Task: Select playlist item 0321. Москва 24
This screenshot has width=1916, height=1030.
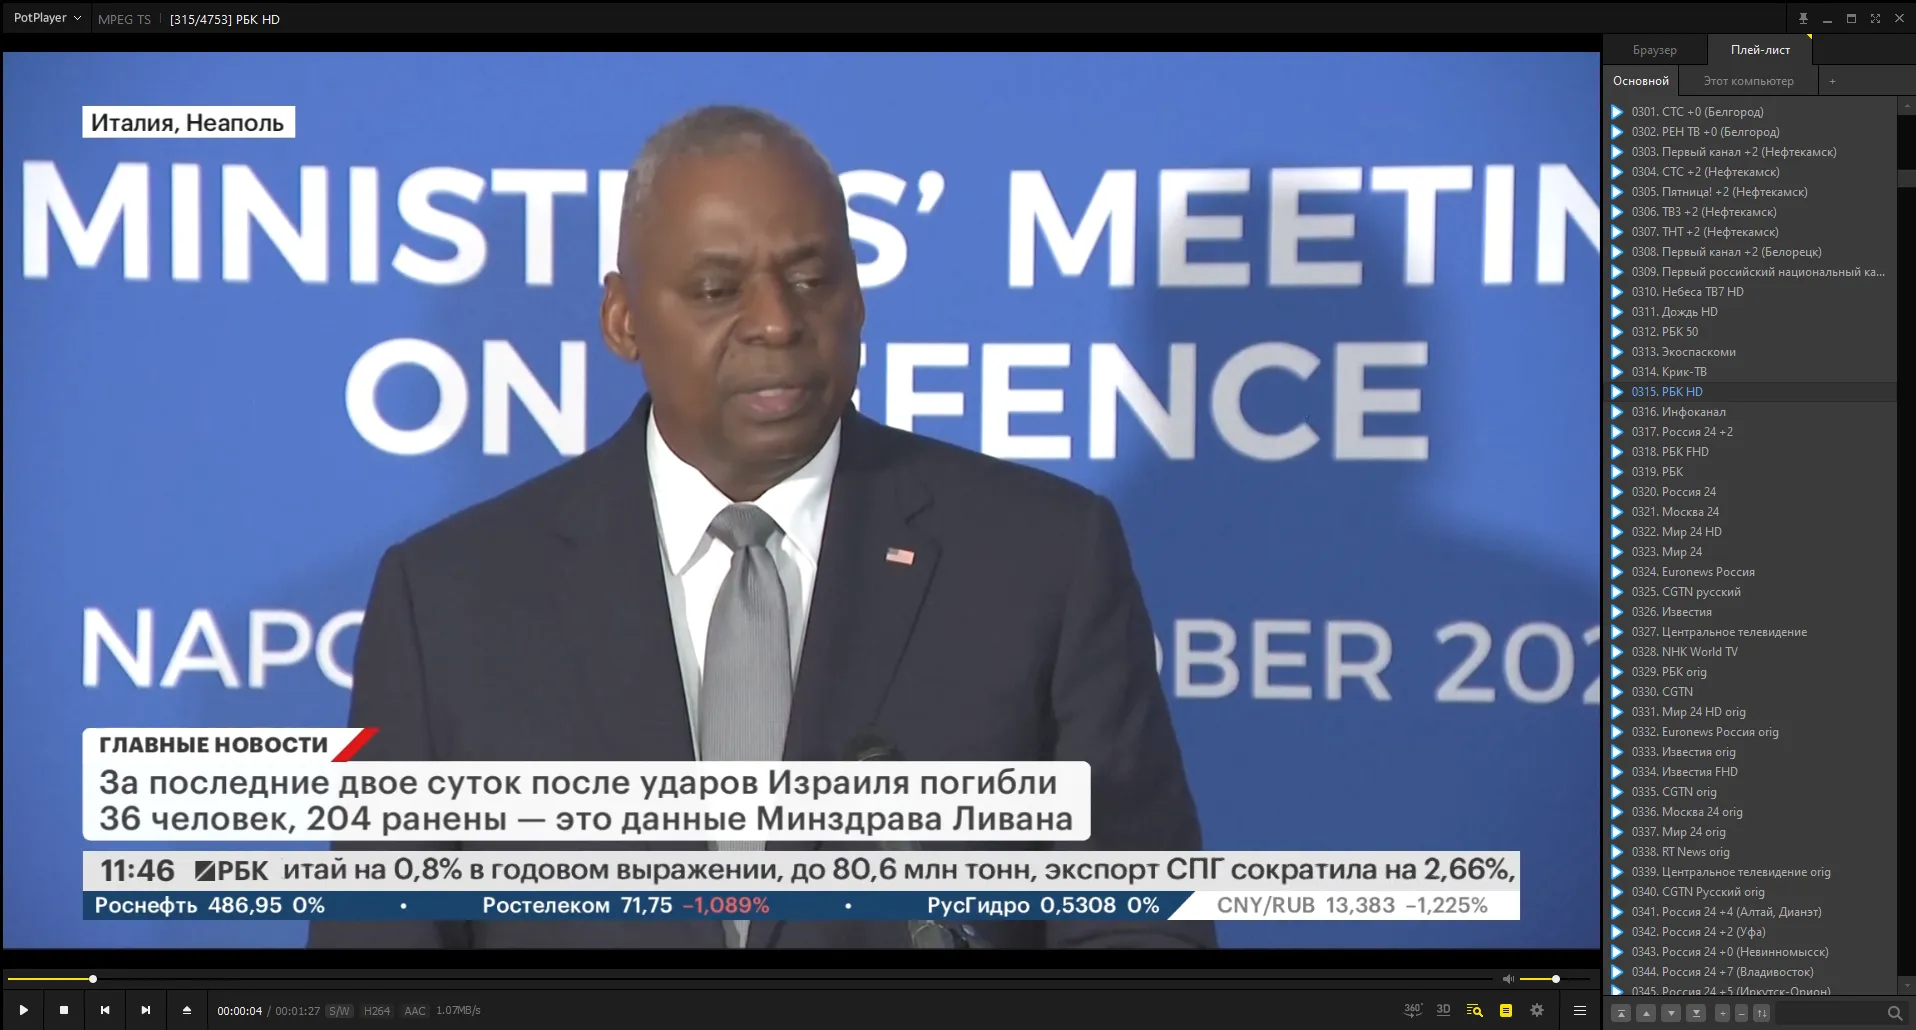Action: [1750, 512]
